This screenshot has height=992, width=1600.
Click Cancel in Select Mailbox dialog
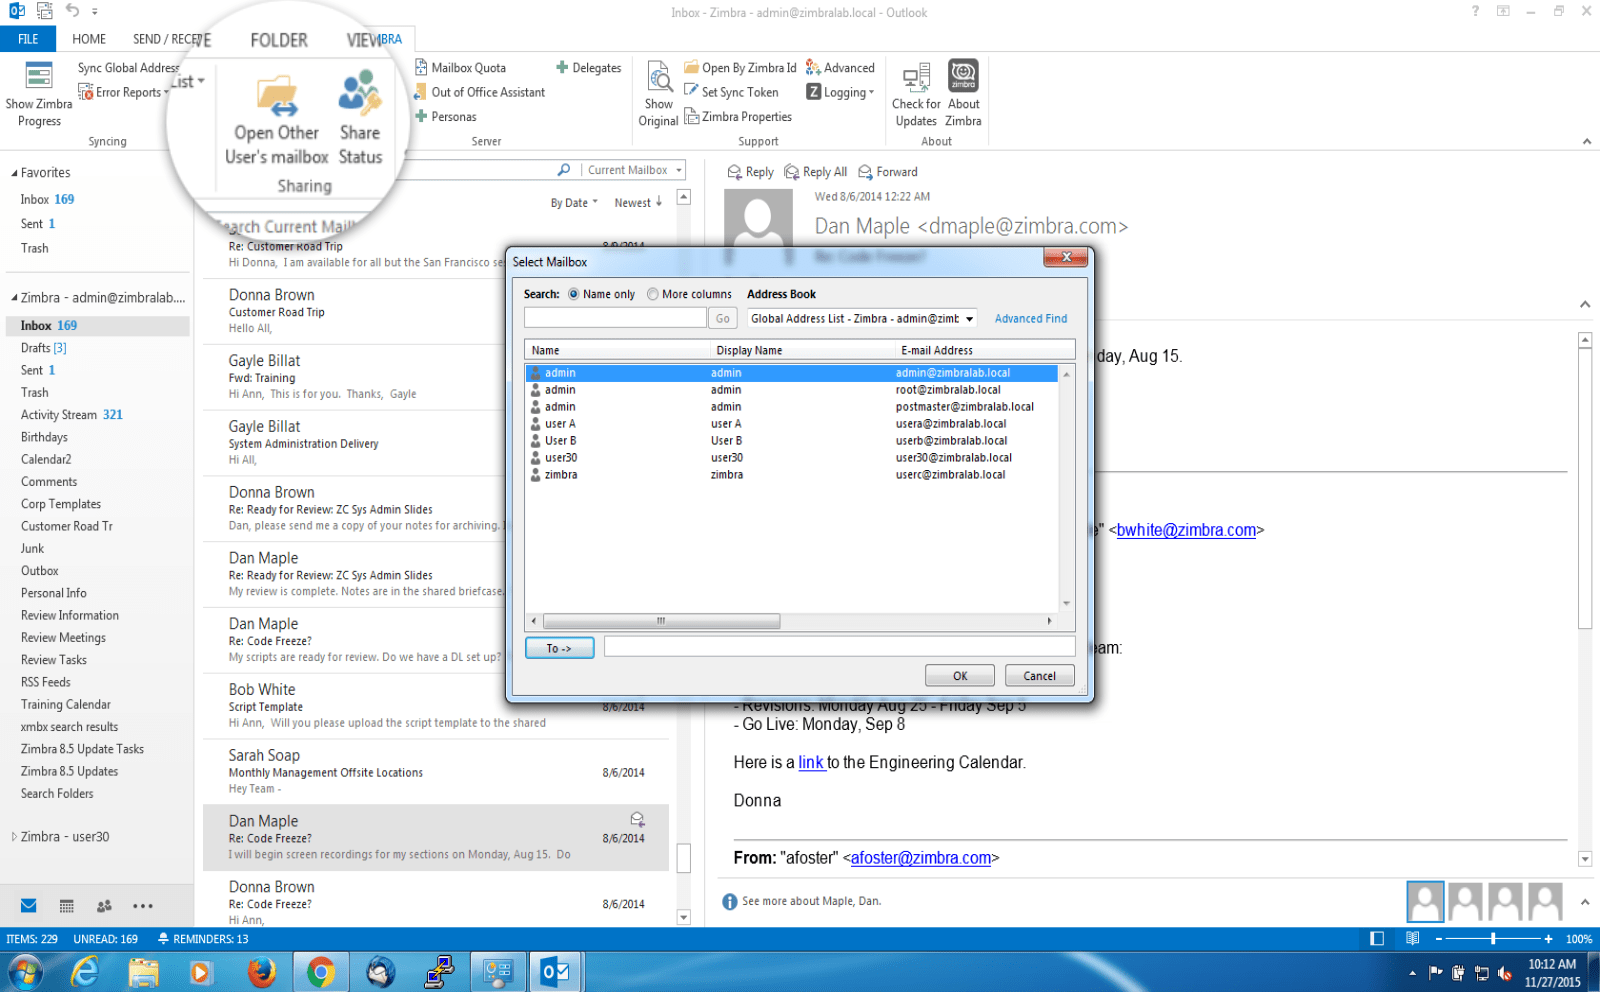pyautogui.click(x=1040, y=676)
